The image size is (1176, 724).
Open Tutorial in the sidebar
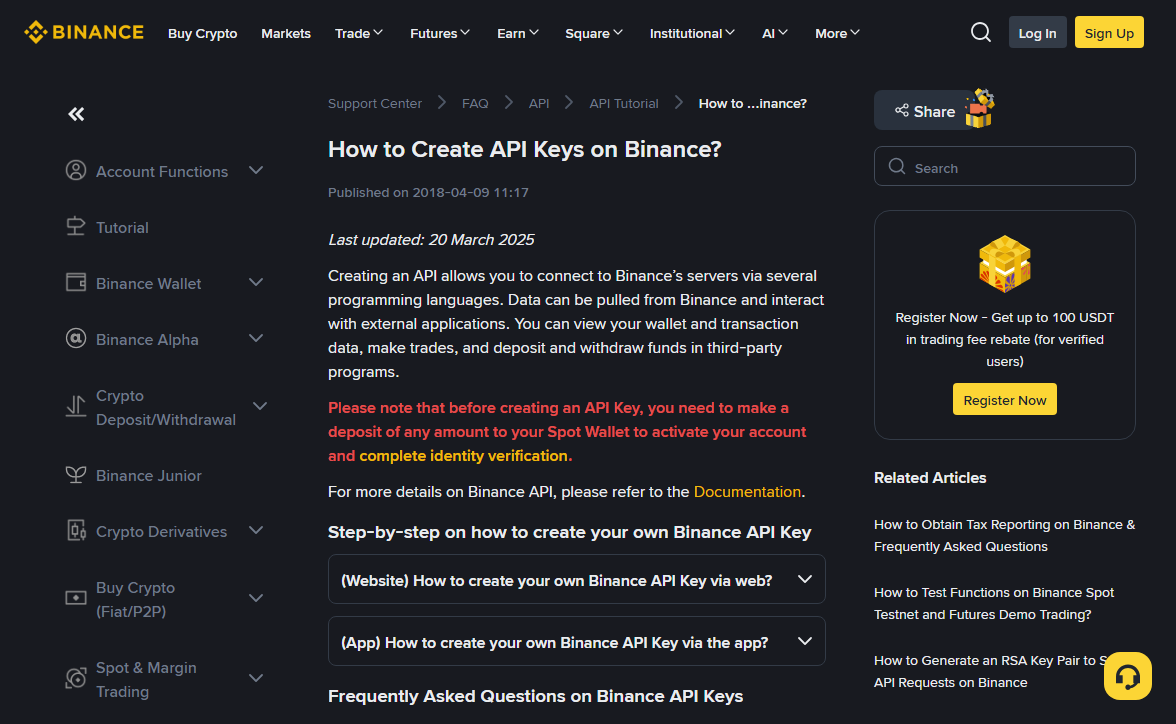(122, 227)
